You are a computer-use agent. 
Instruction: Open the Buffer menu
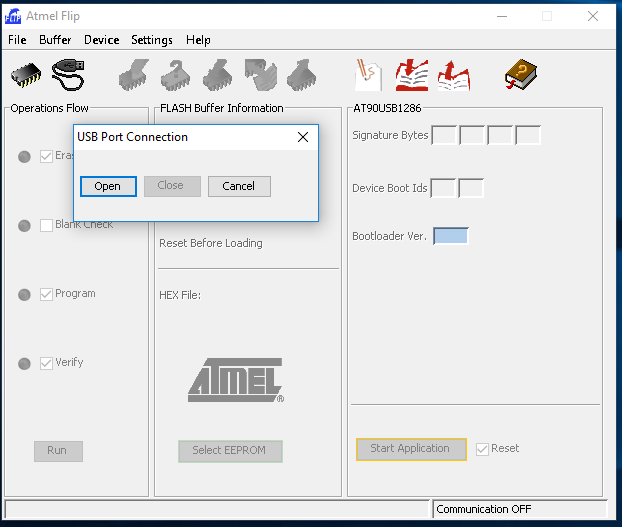(x=55, y=40)
